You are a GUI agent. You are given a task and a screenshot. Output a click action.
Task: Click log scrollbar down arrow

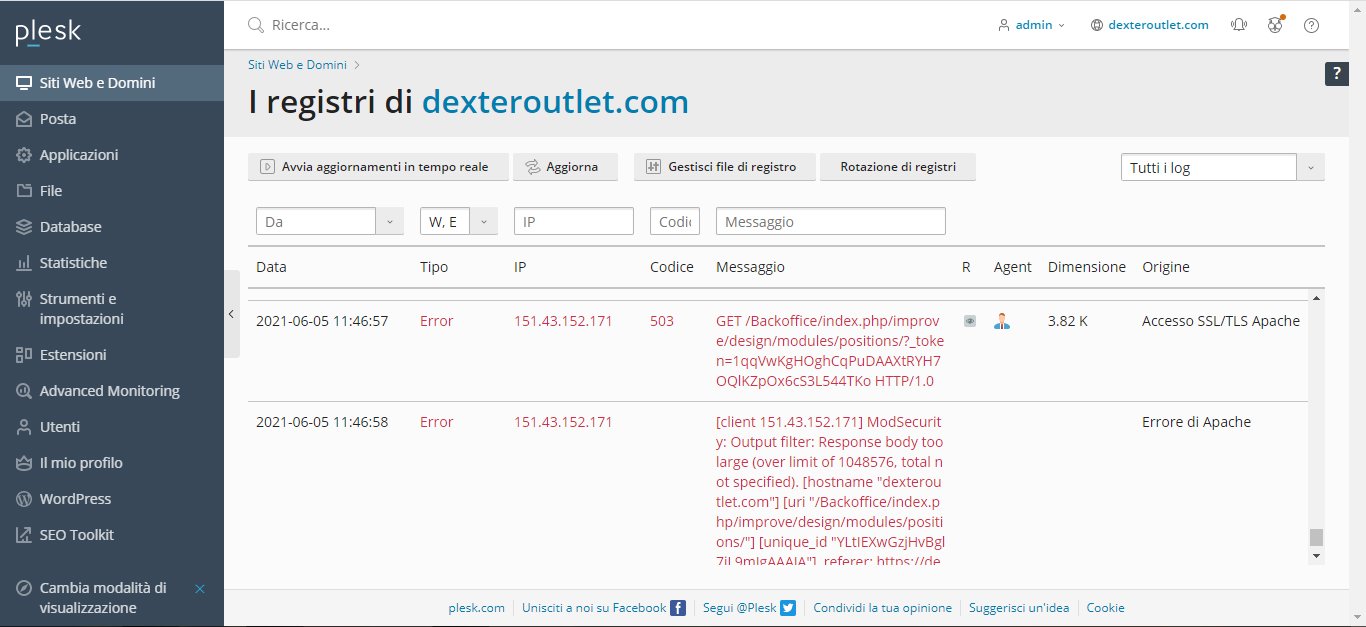coord(1316,555)
